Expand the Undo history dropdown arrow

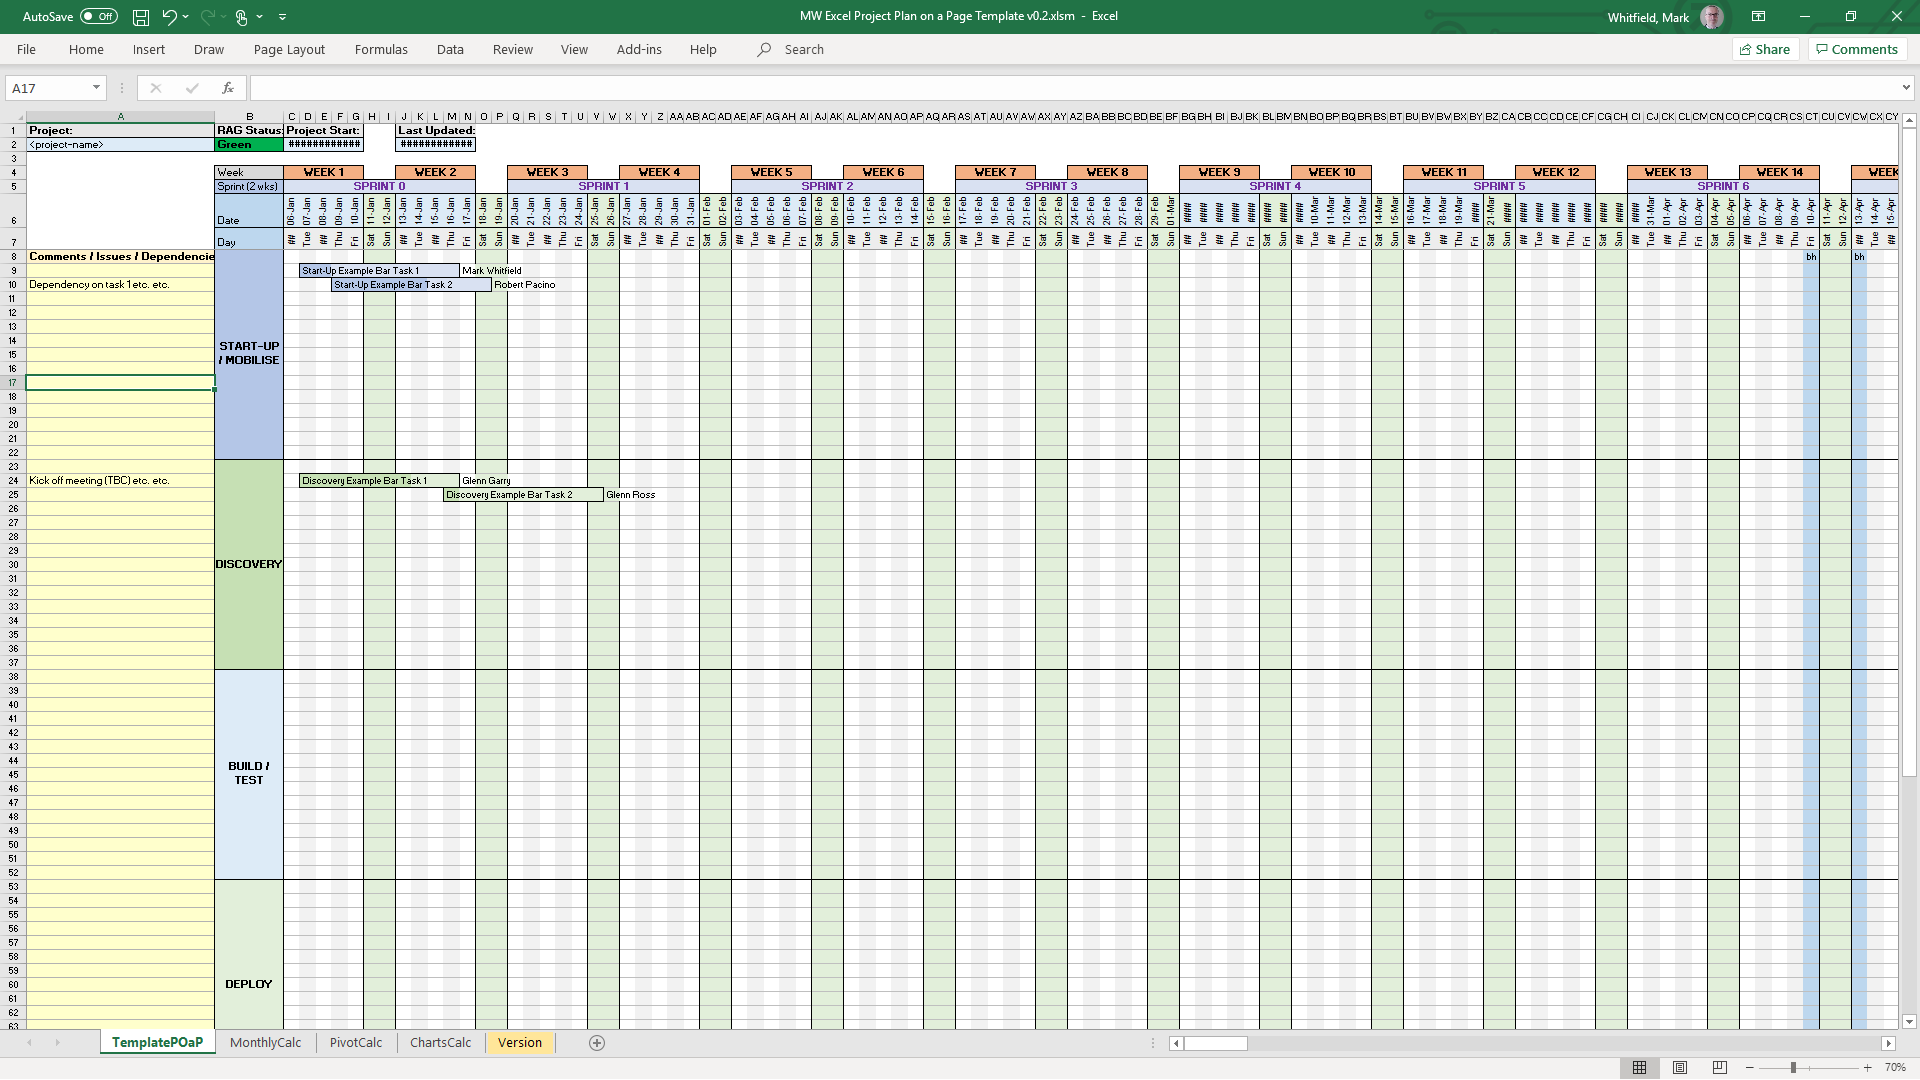[185, 16]
